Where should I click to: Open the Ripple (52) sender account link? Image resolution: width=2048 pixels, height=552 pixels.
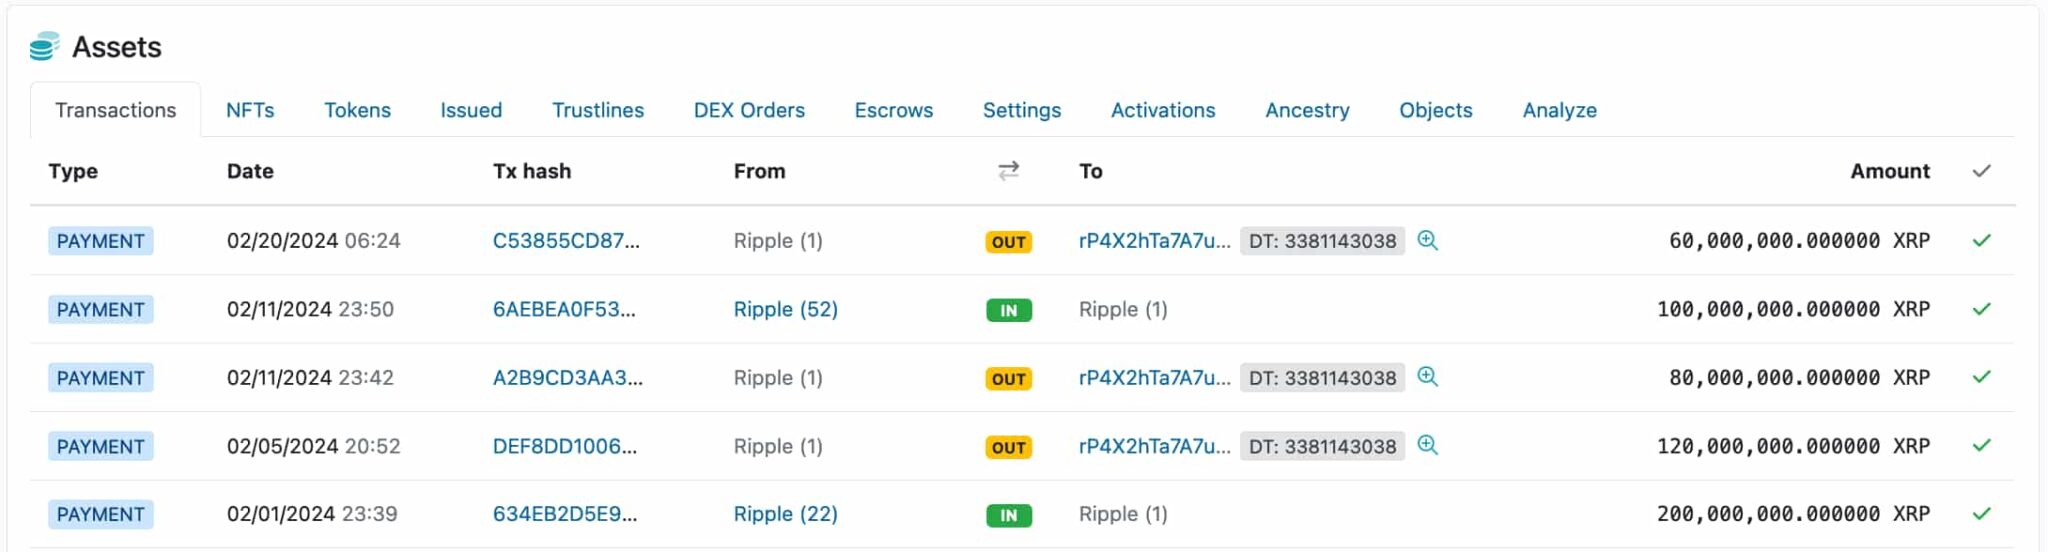point(785,309)
